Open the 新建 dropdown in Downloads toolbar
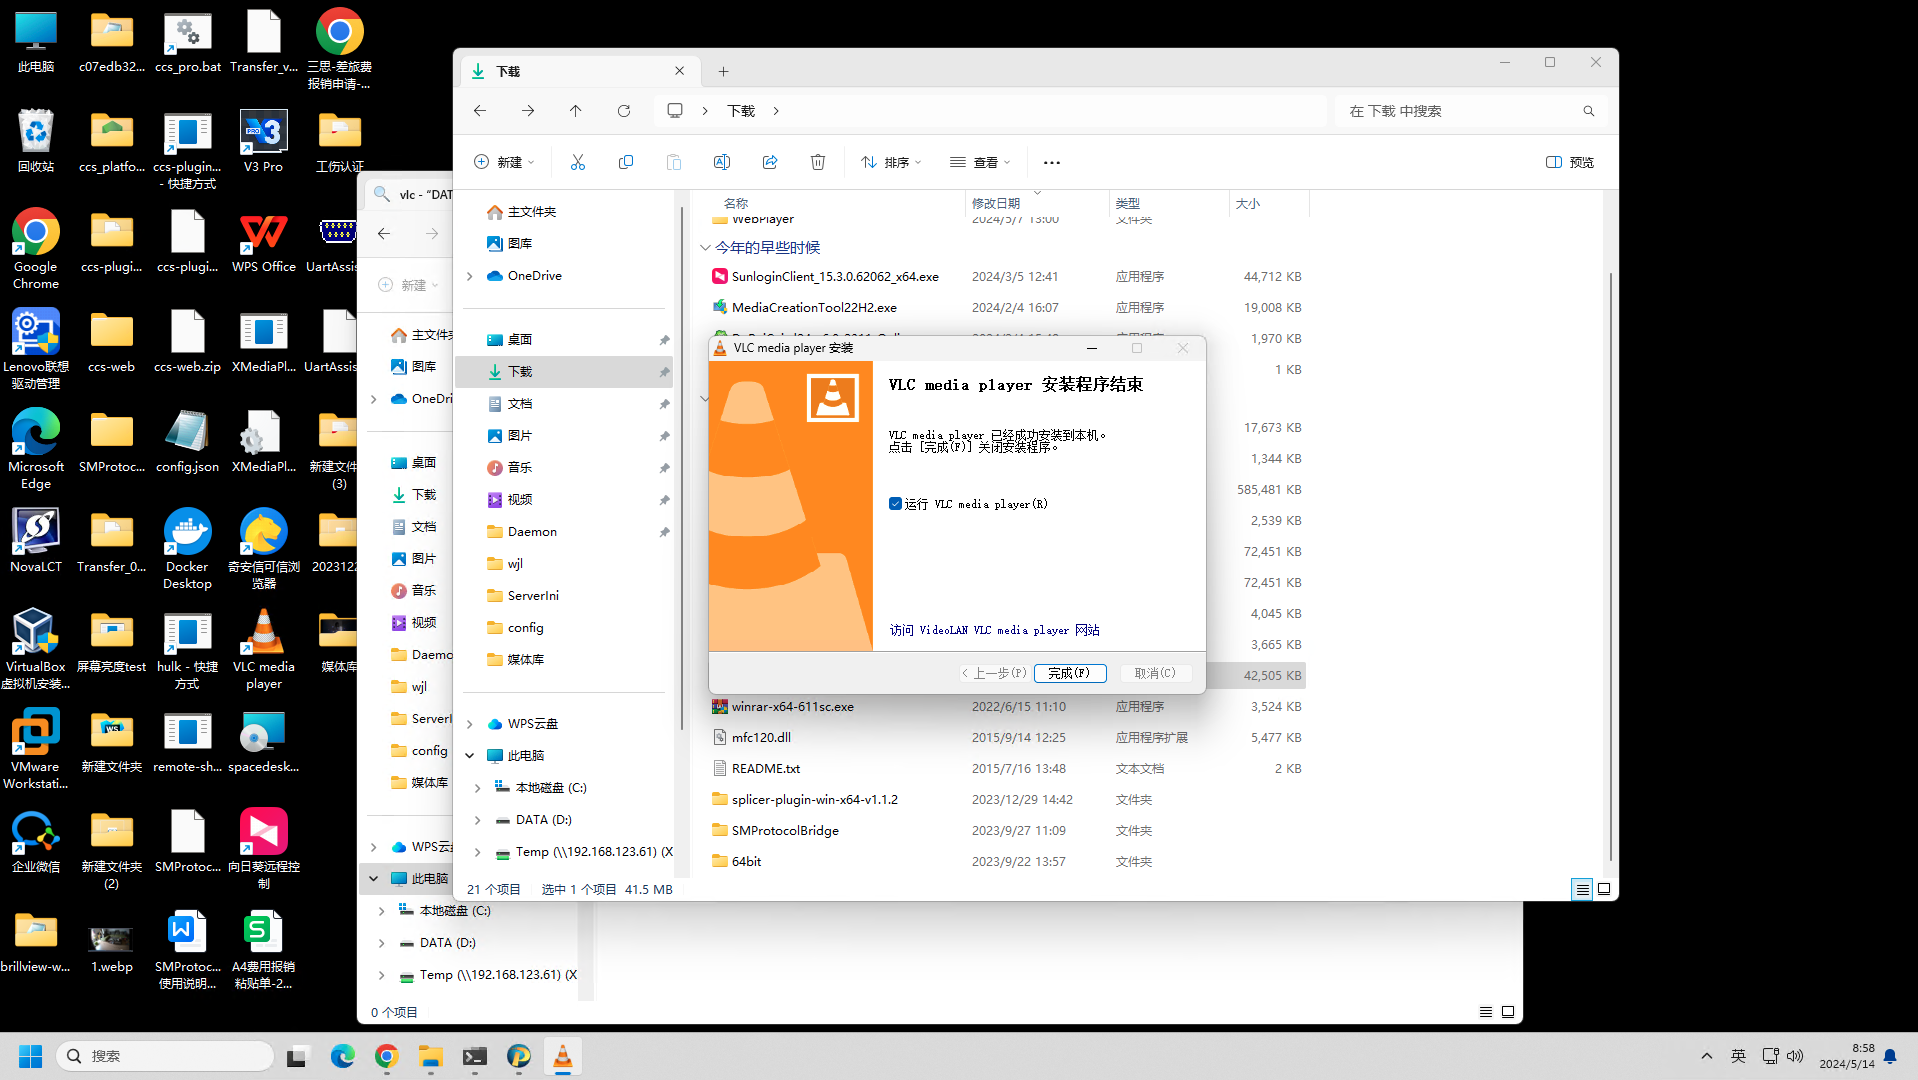1918x1080 pixels. (x=505, y=162)
